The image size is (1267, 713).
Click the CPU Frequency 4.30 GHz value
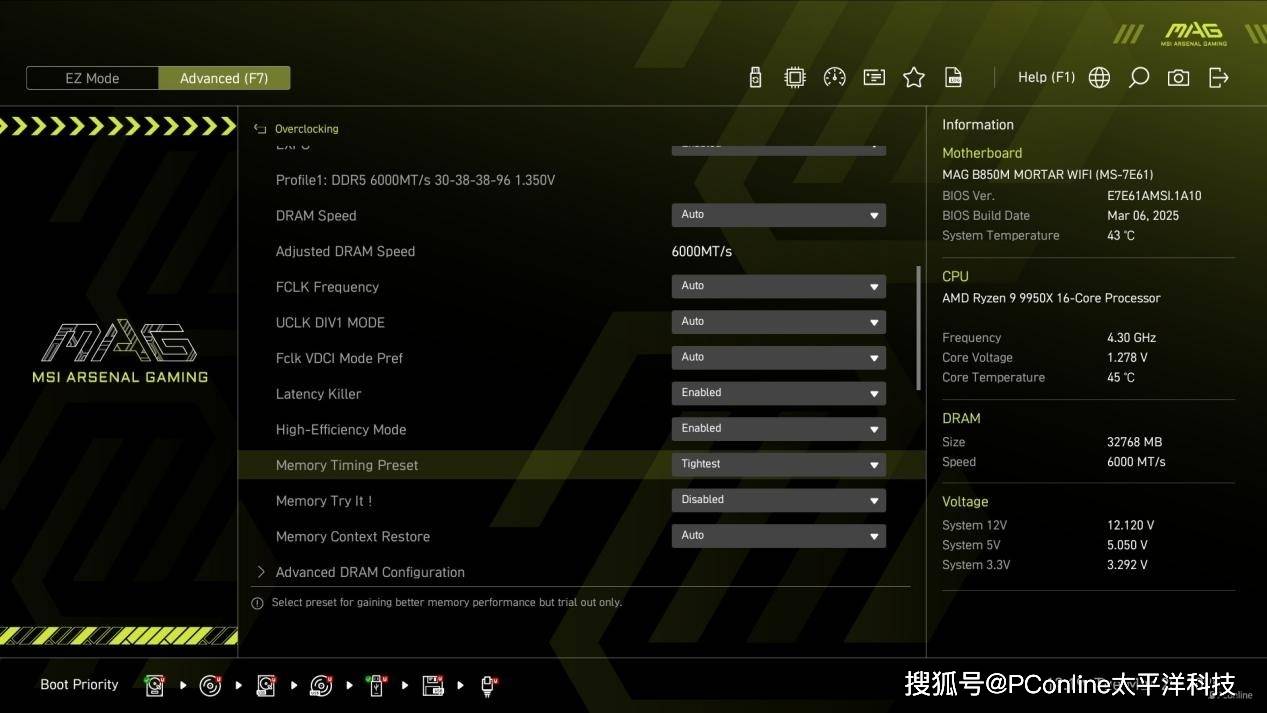1132,338
